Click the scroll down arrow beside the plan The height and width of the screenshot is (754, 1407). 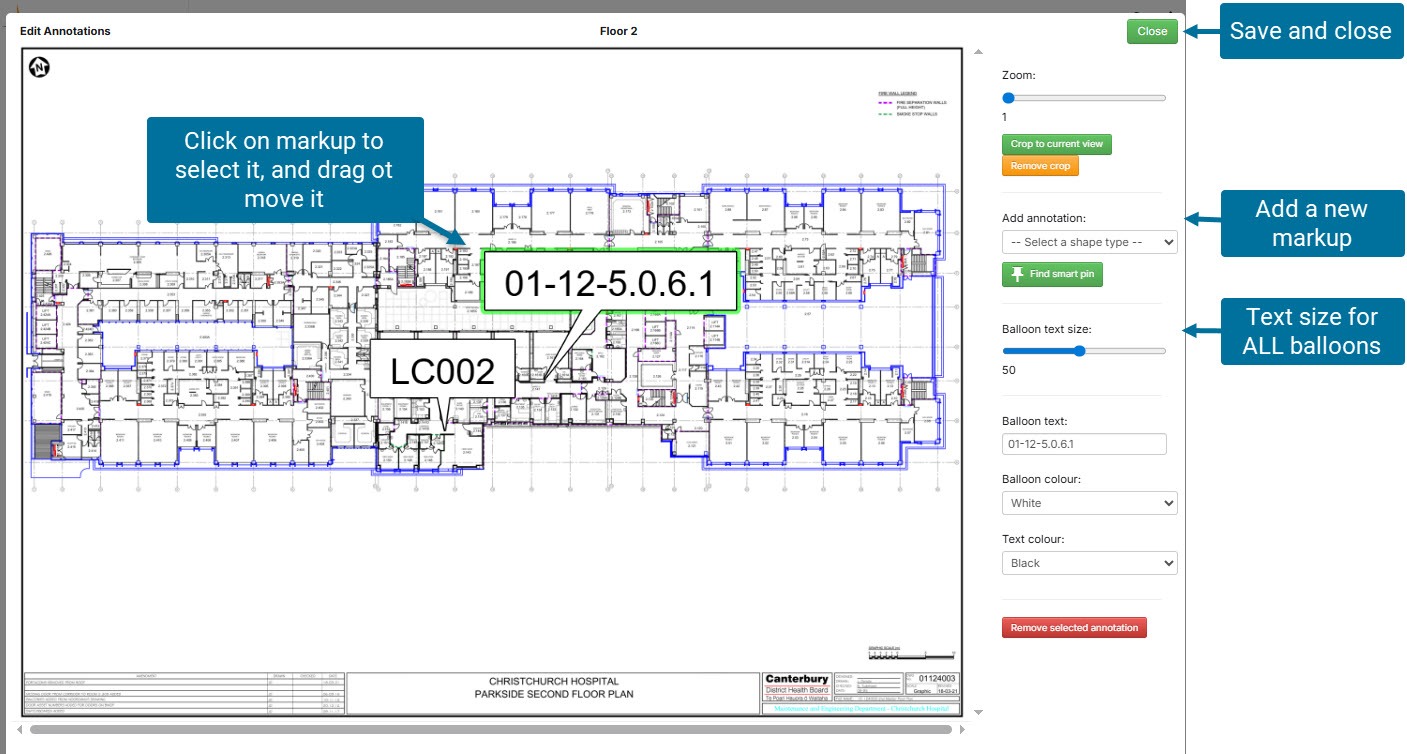(x=978, y=712)
